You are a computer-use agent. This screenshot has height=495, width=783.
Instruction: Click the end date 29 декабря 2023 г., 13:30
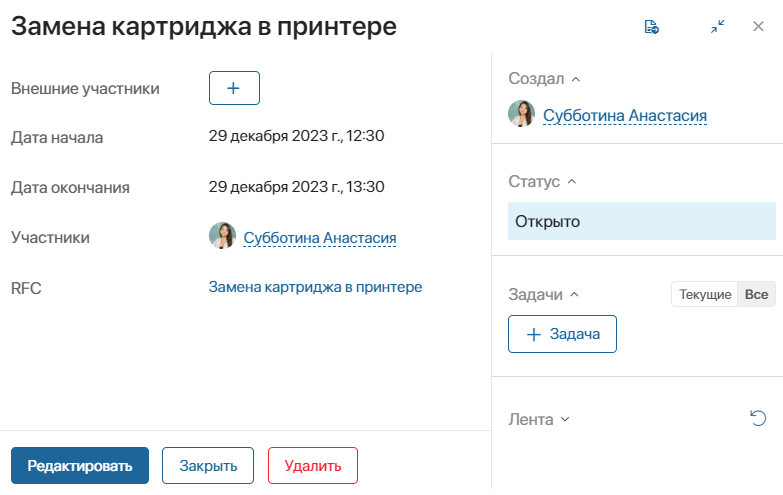pyautogui.click(x=297, y=187)
